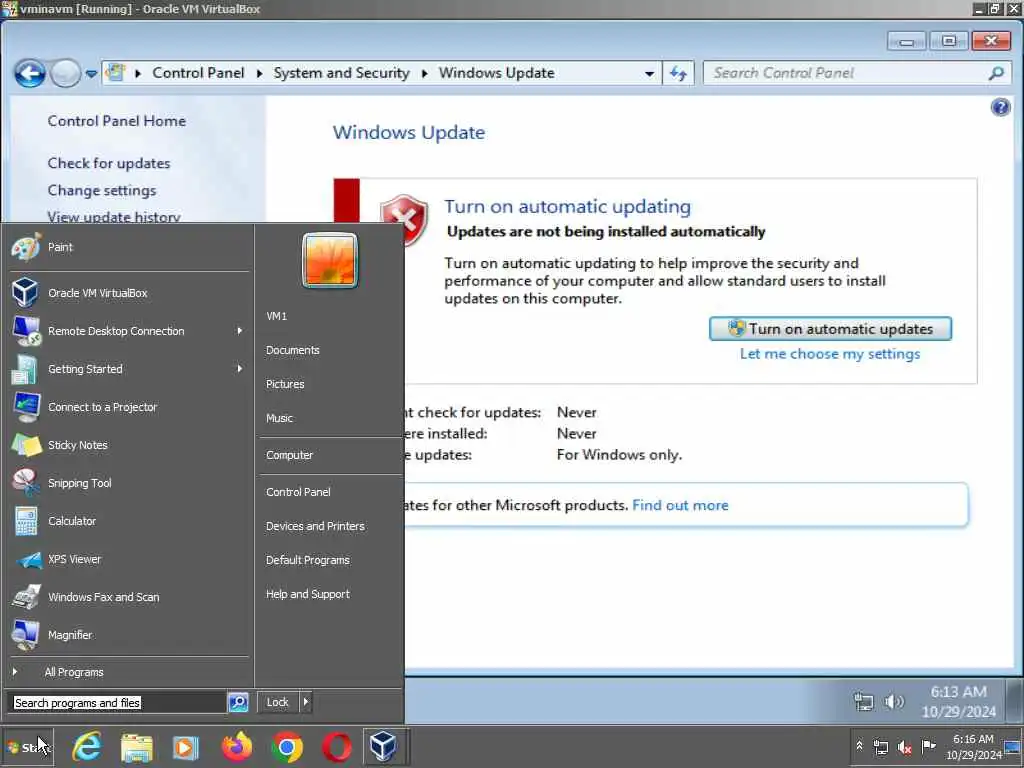Focus the Search Control Panel field
This screenshot has height=768, width=1024.
tap(857, 73)
